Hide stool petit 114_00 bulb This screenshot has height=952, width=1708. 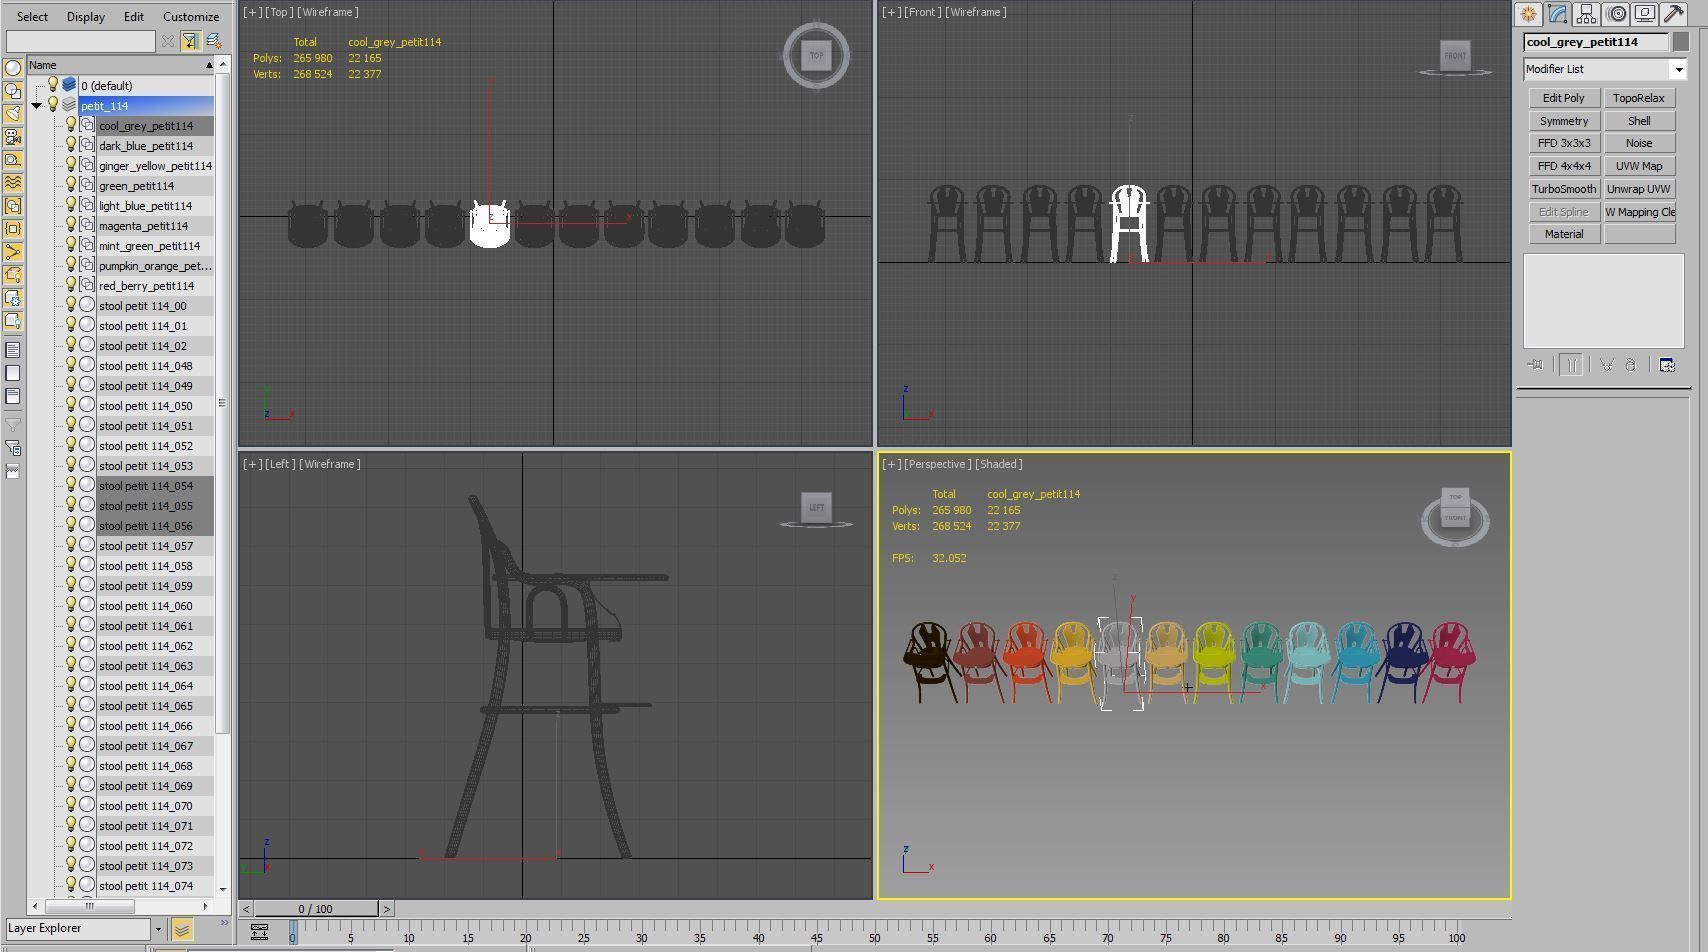click(71, 305)
